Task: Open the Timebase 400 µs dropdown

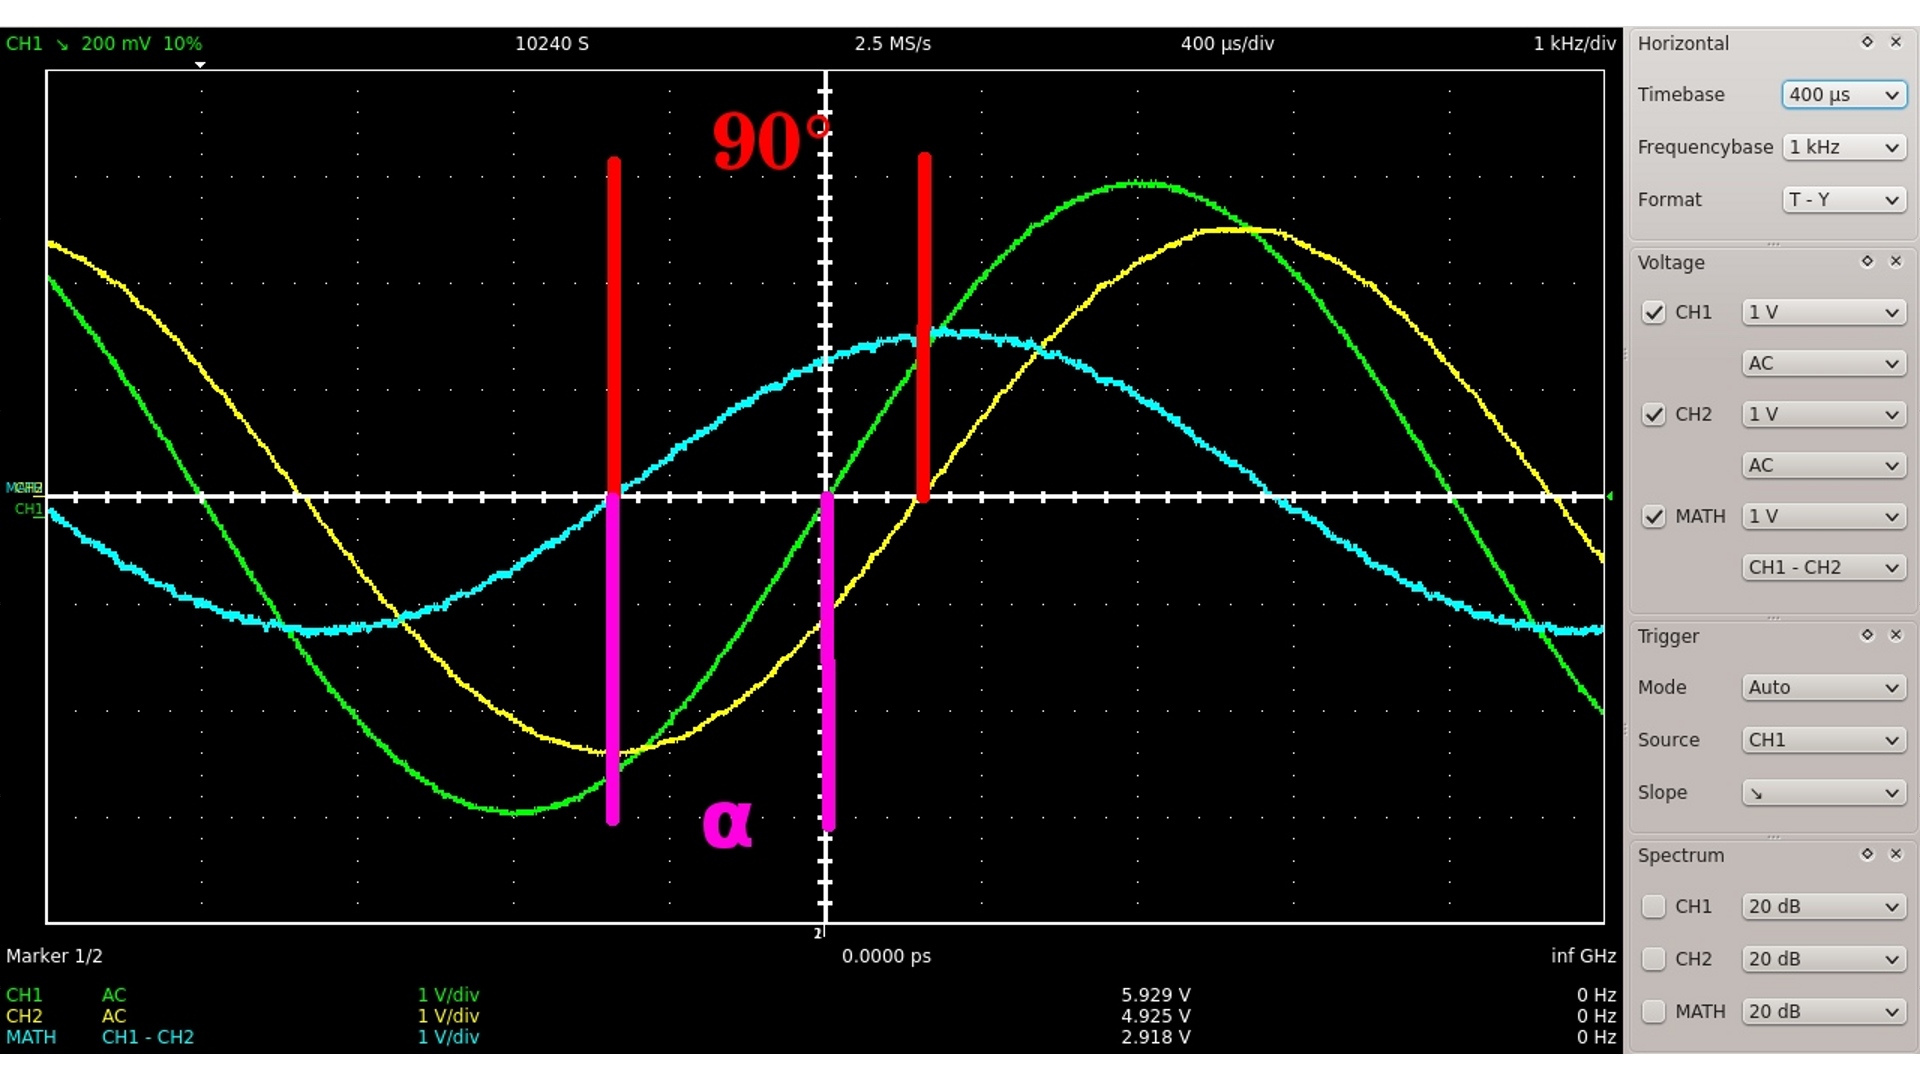Action: coord(1843,94)
